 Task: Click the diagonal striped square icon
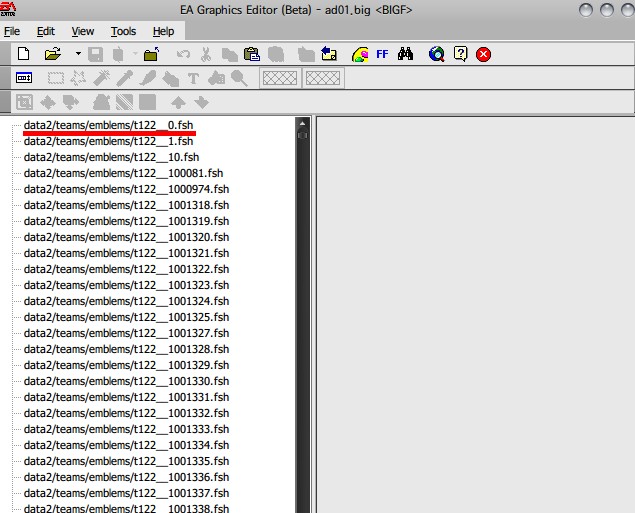tap(124, 102)
